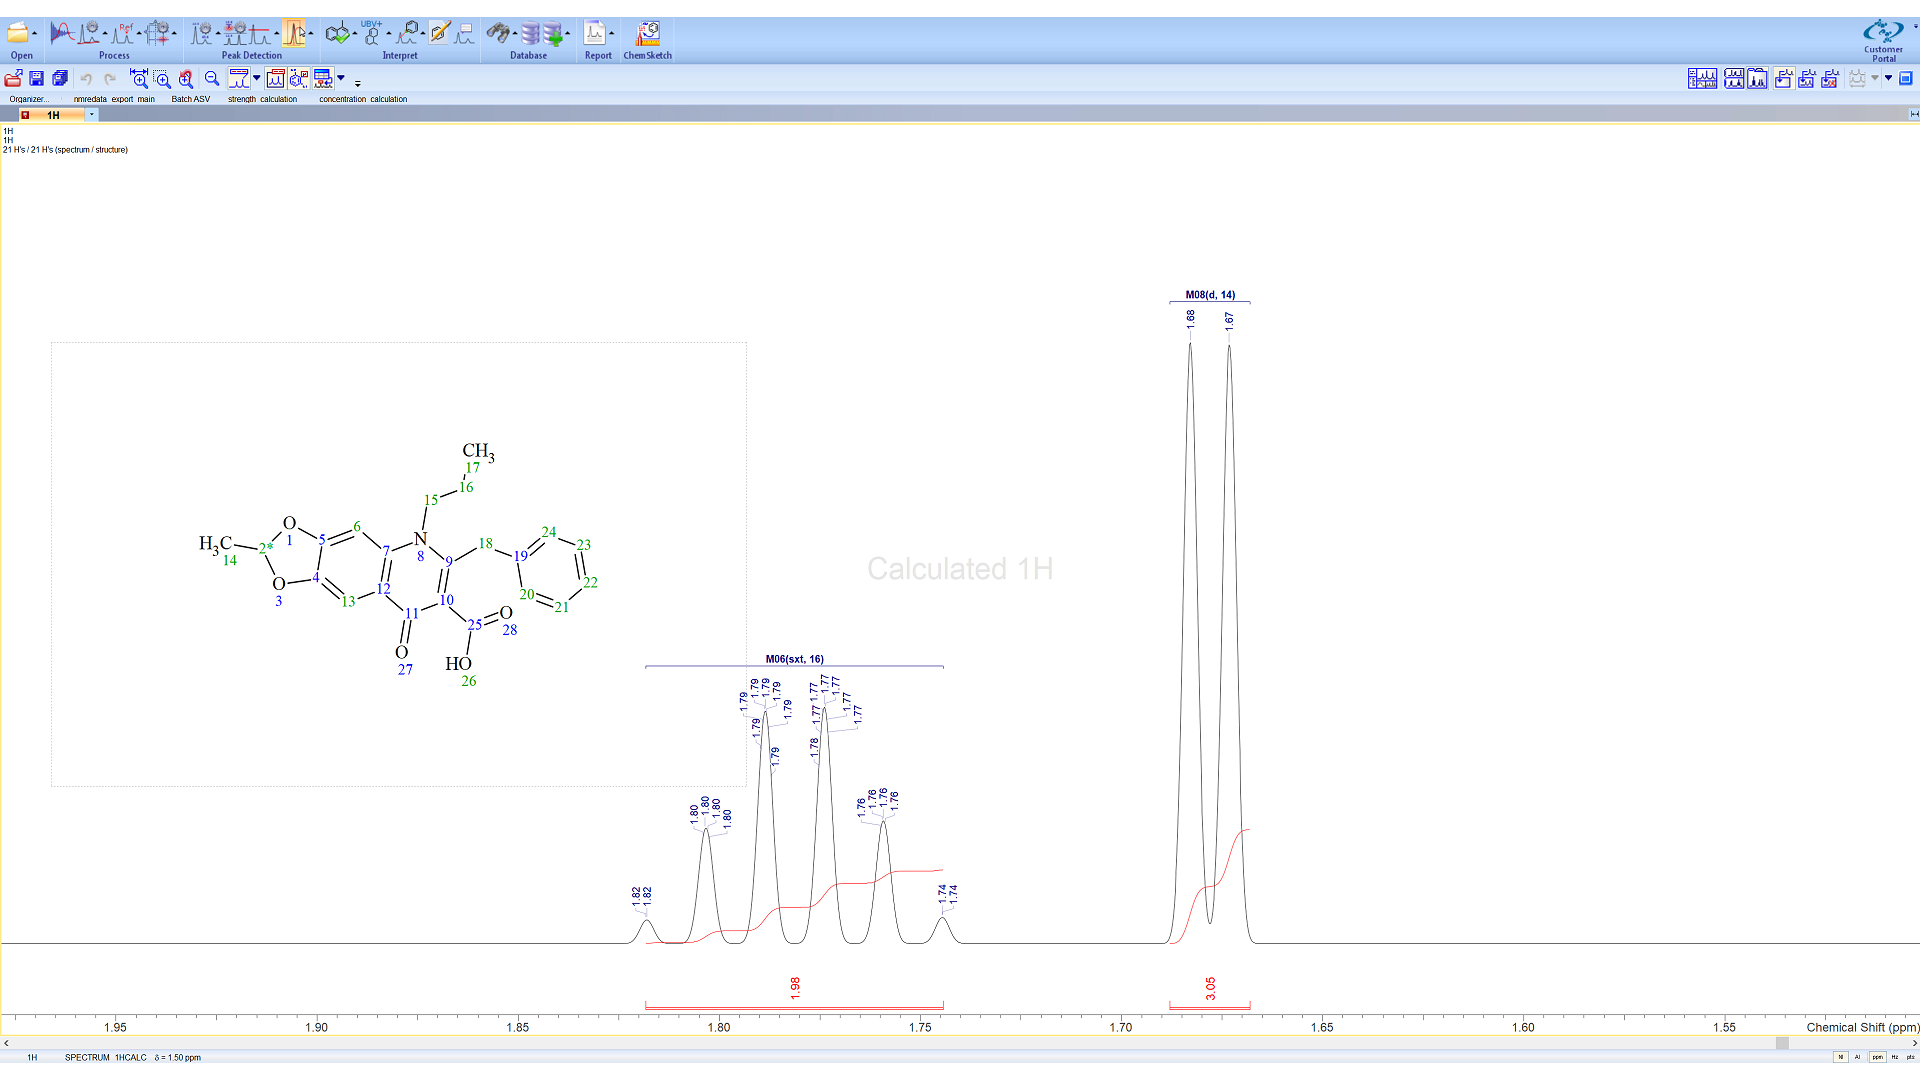This screenshot has height=1080, width=1920.
Task: Click the Open folder icon
Action: (x=18, y=33)
